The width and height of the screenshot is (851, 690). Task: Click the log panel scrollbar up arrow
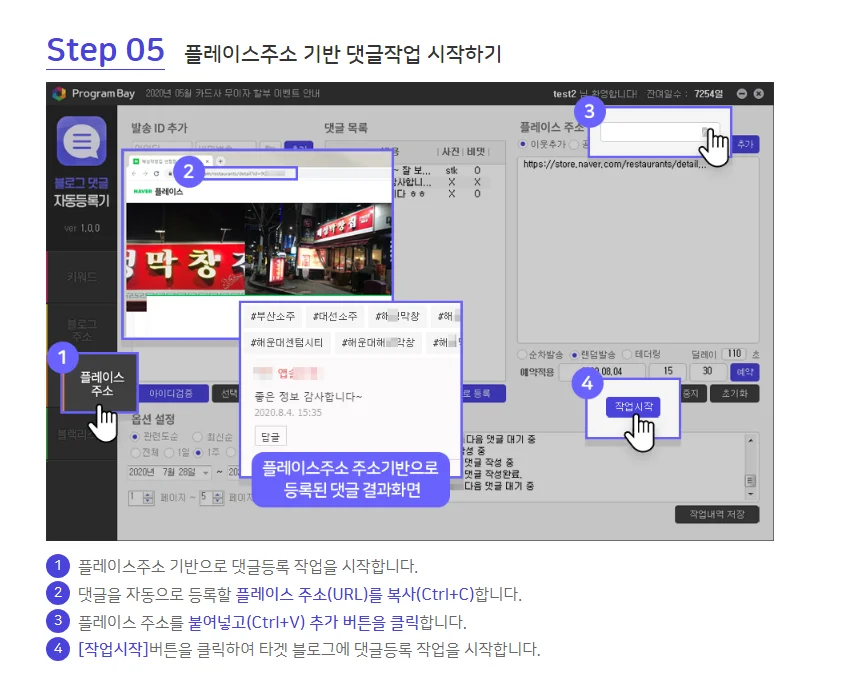[751, 440]
